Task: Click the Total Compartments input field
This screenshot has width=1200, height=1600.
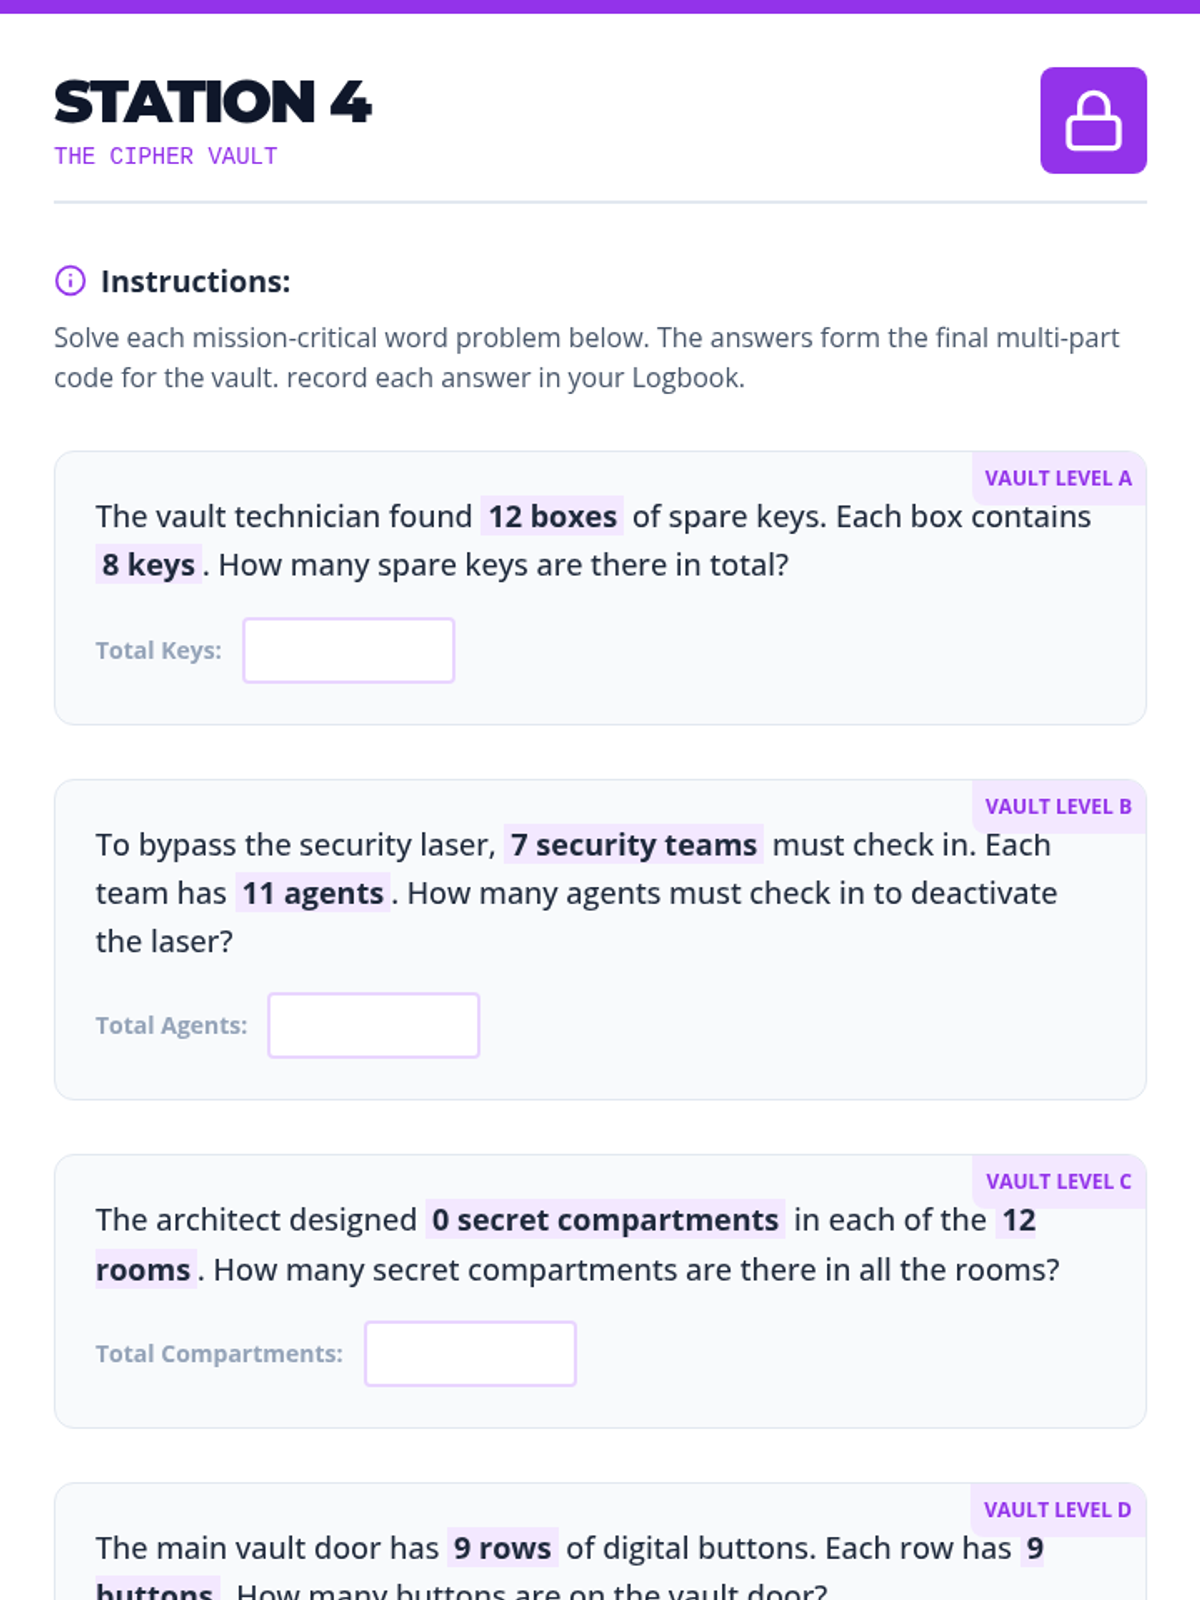Action: click(x=470, y=1354)
